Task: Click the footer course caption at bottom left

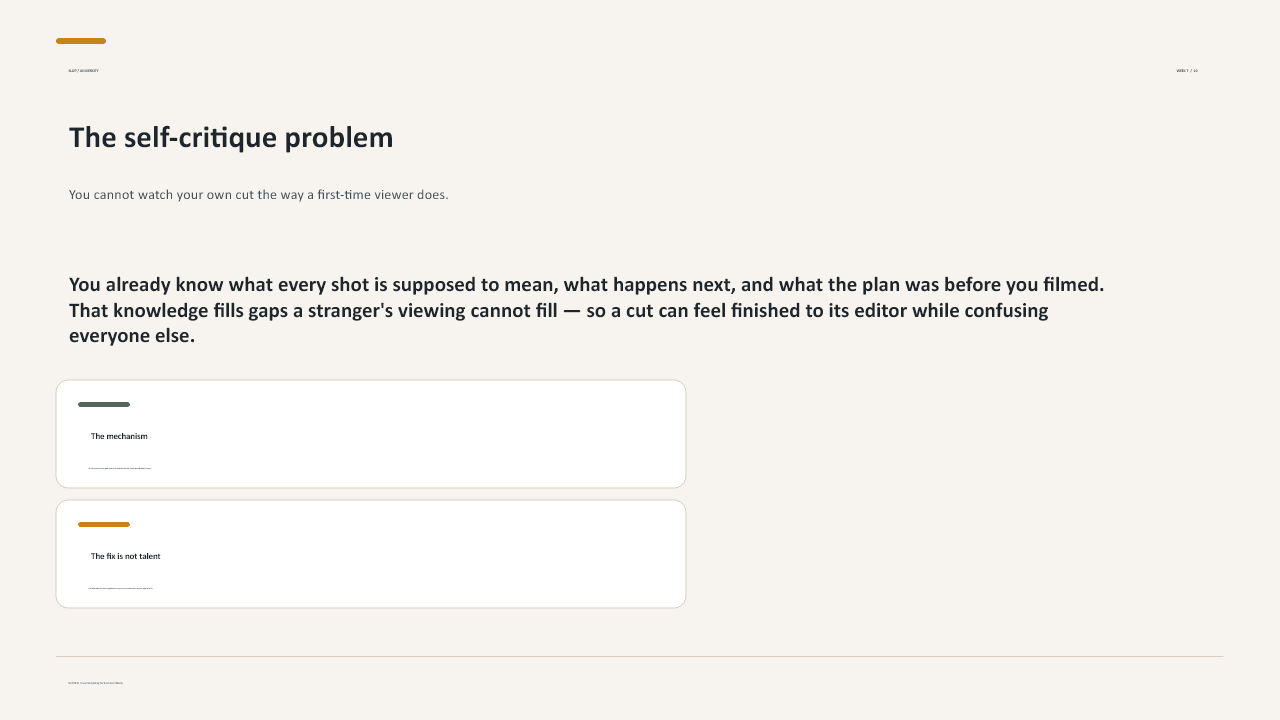Action: (x=96, y=683)
